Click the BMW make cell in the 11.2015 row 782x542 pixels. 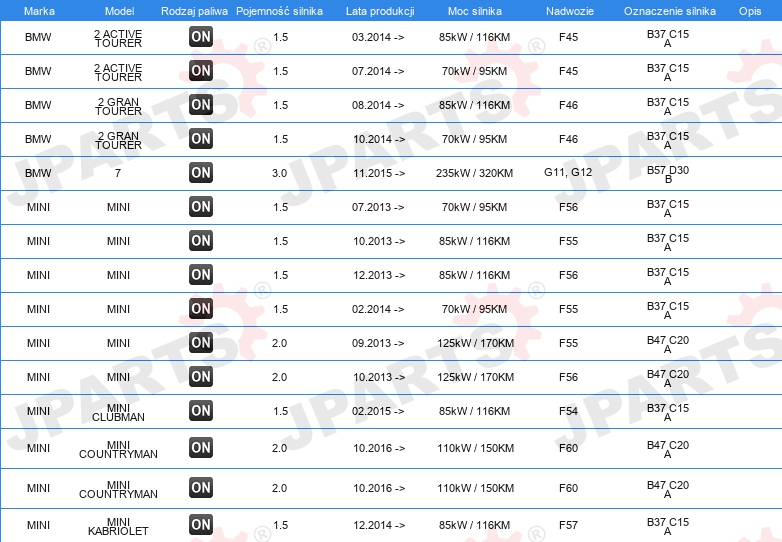pyautogui.click(x=38, y=173)
